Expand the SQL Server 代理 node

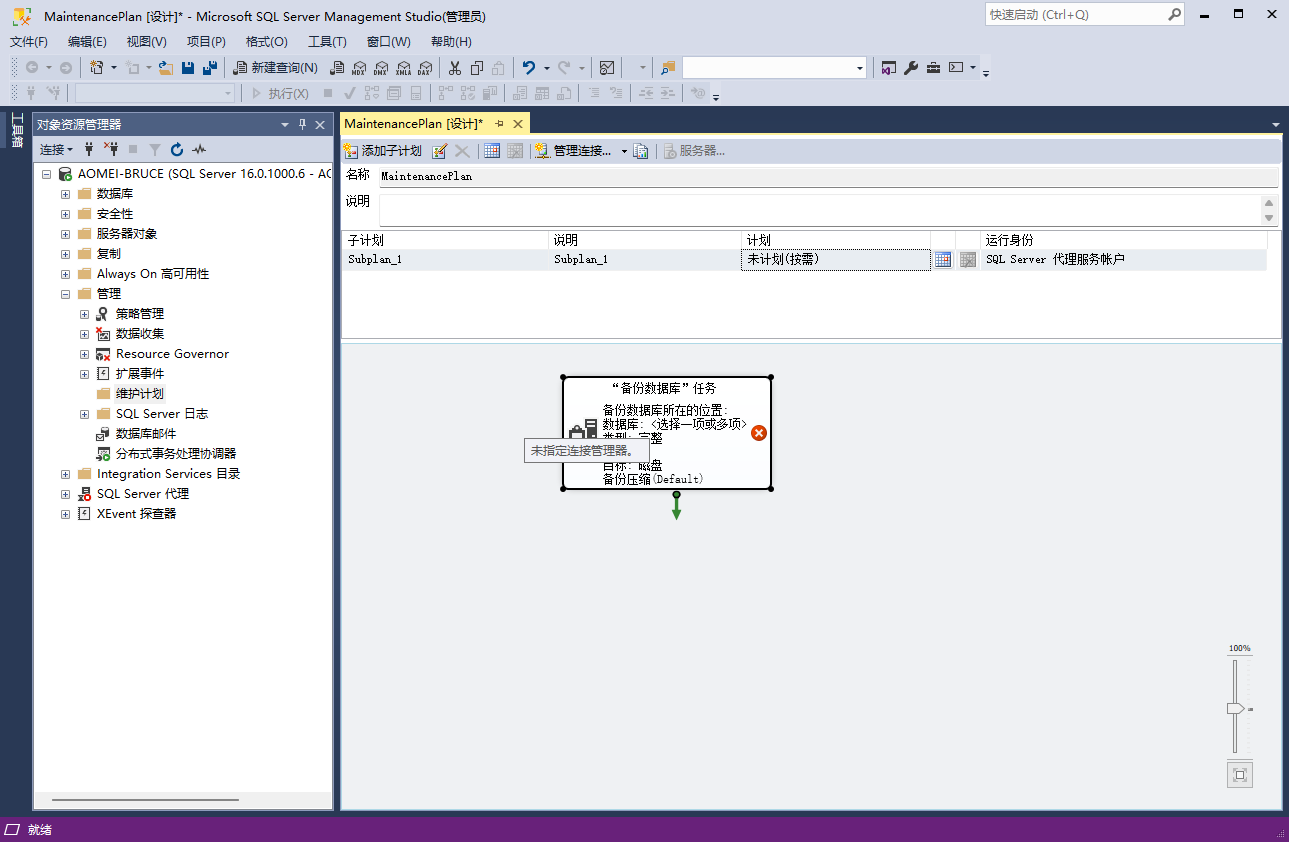click(x=65, y=494)
